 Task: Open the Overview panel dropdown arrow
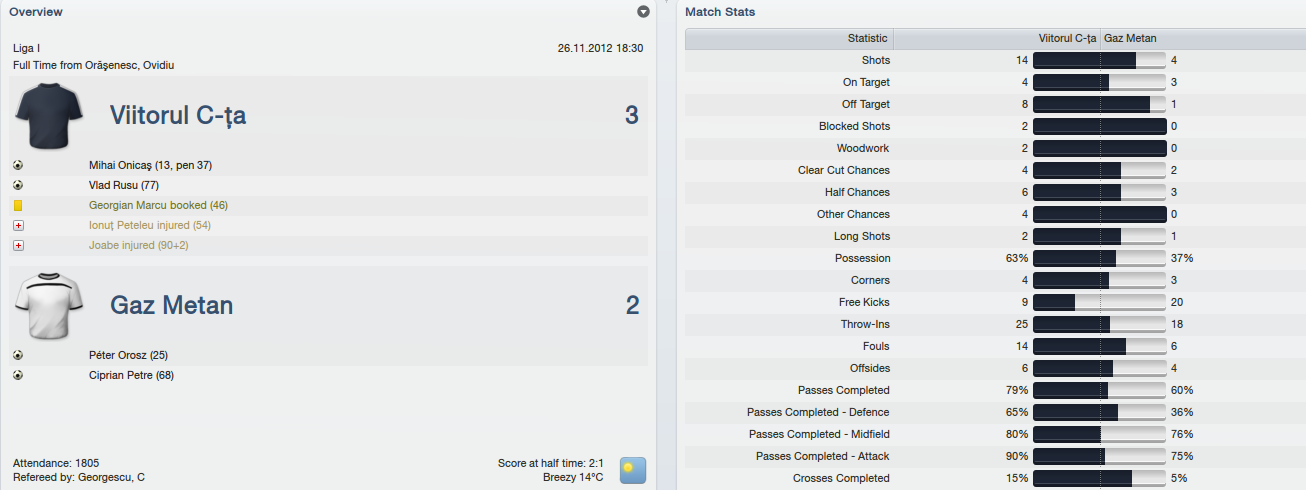coord(643,12)
